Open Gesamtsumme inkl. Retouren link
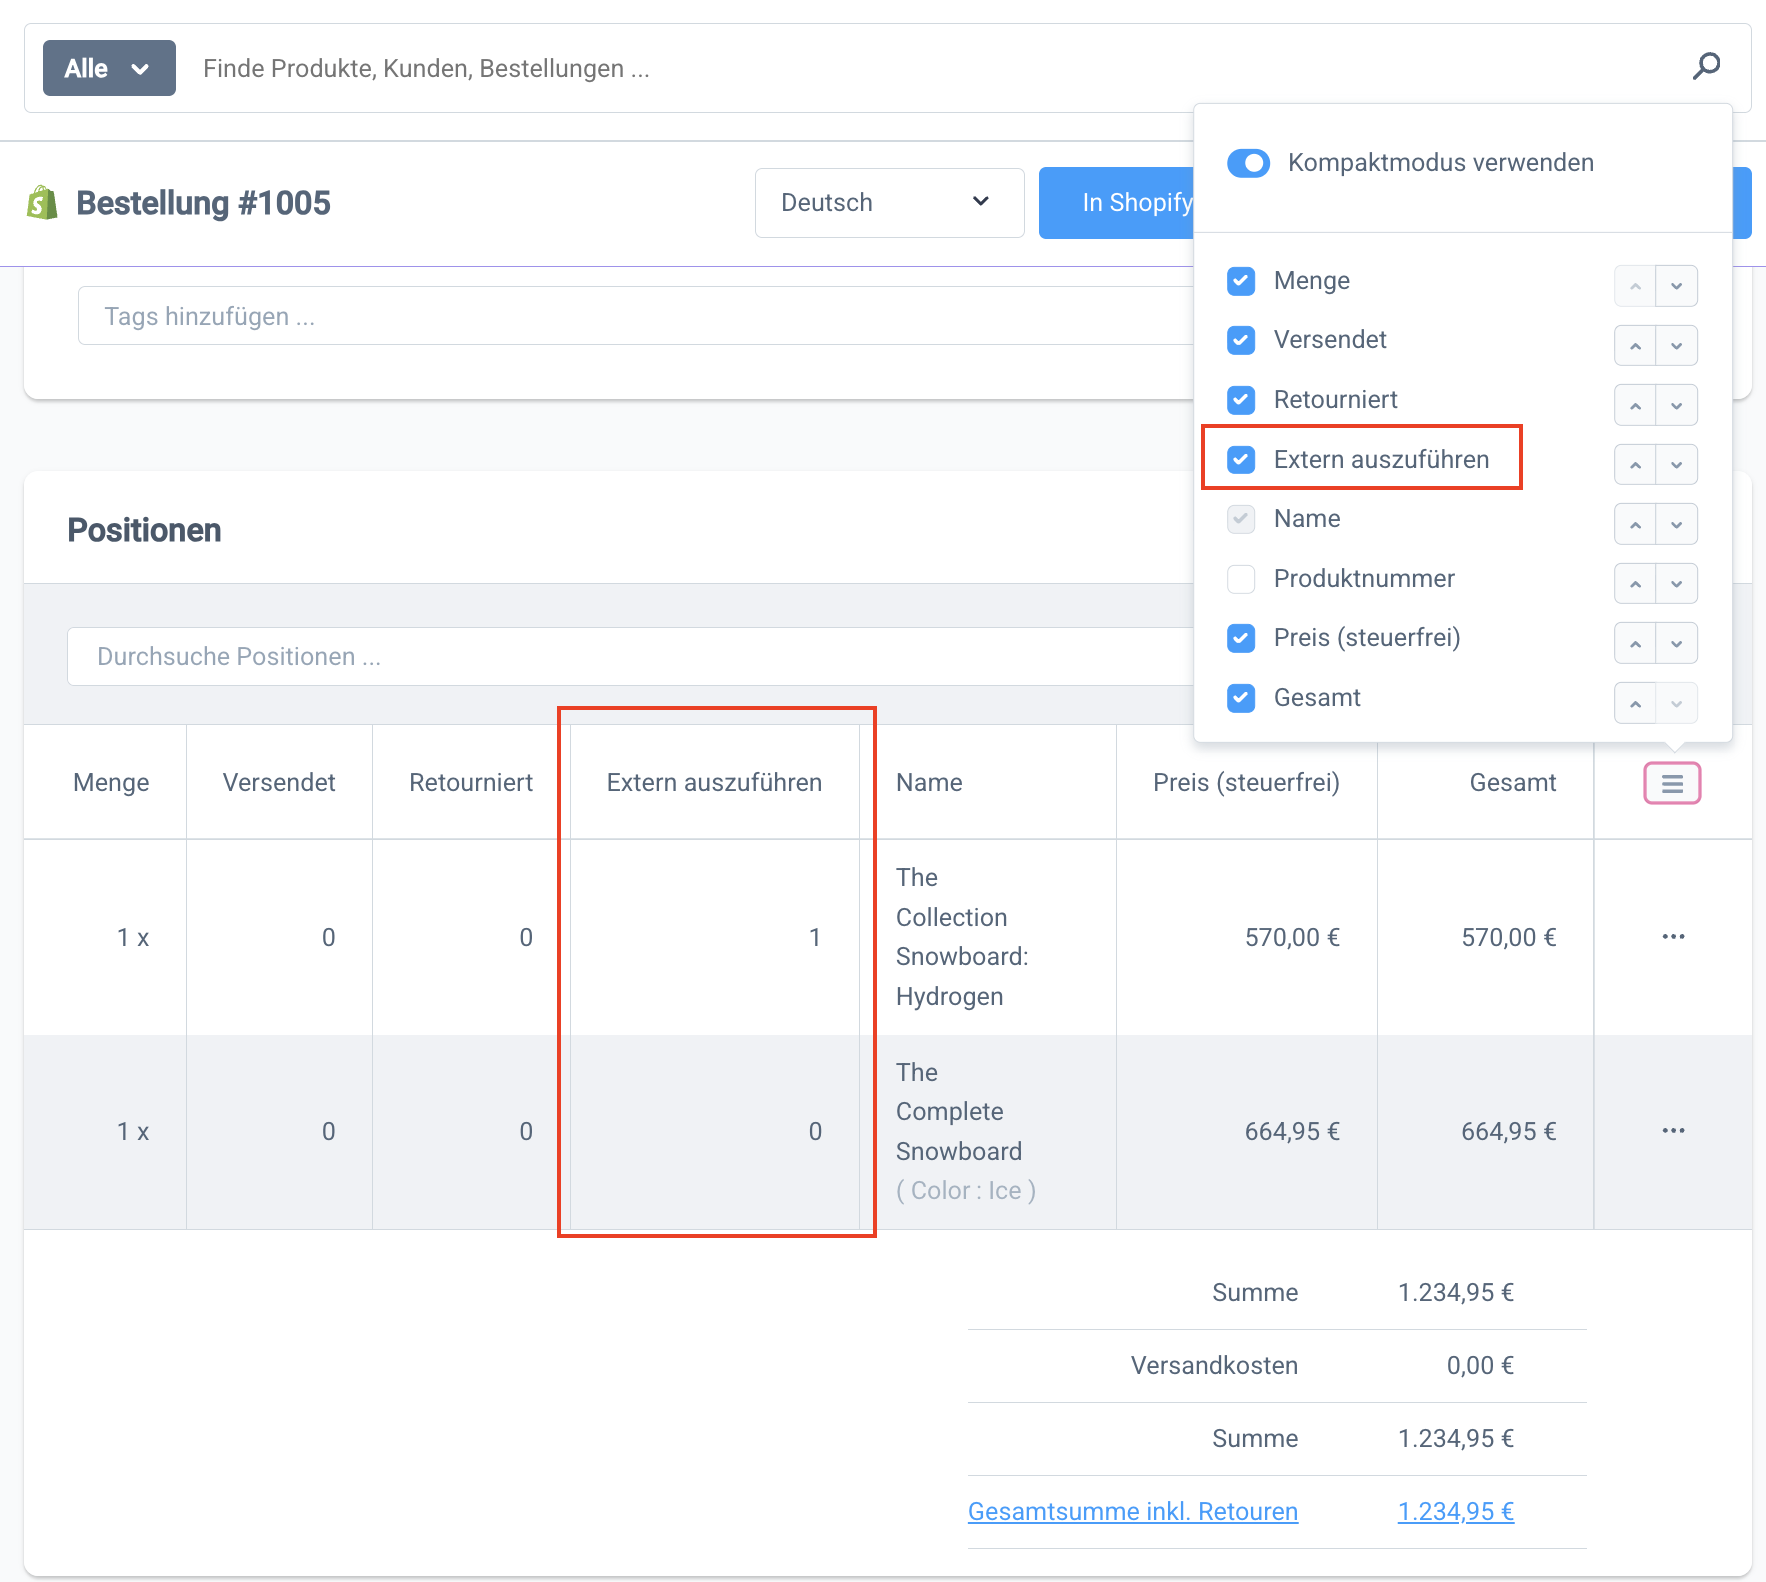Image resolution: width=1766 pixels, height=1582 pixels. (x=1132, y=1511)
